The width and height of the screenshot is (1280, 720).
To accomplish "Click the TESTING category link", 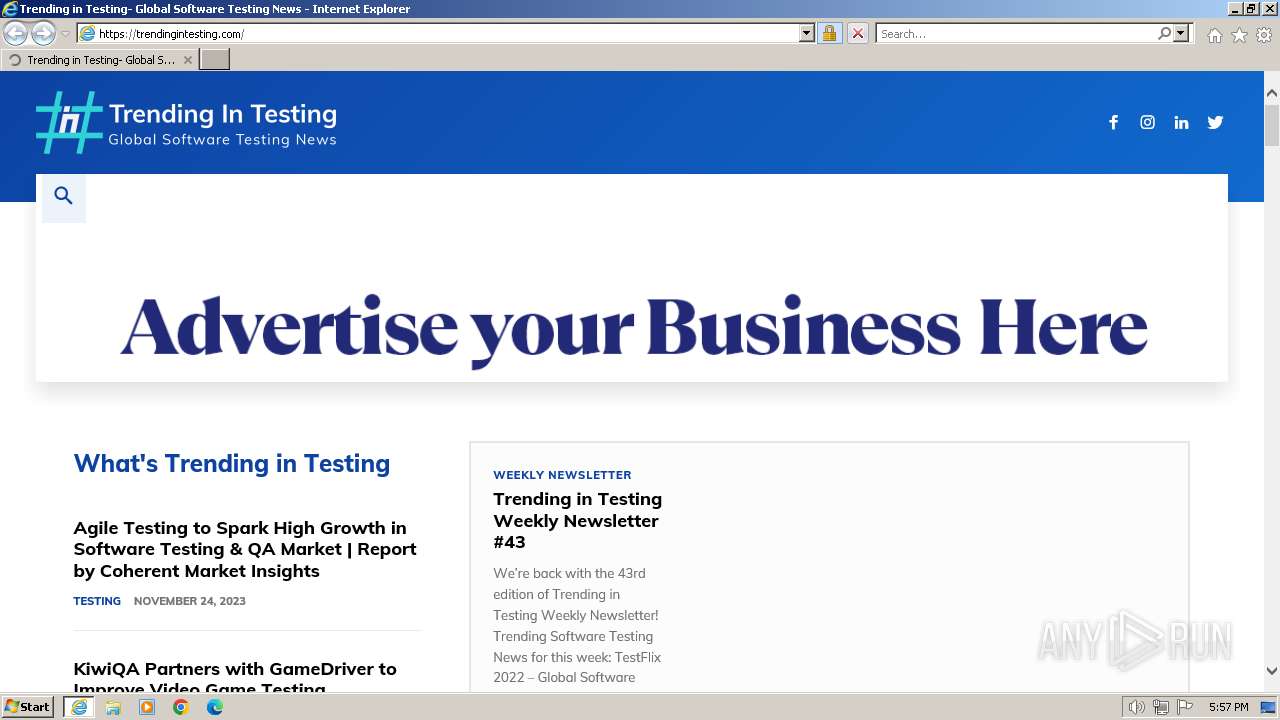I will (x=97, y=601).
